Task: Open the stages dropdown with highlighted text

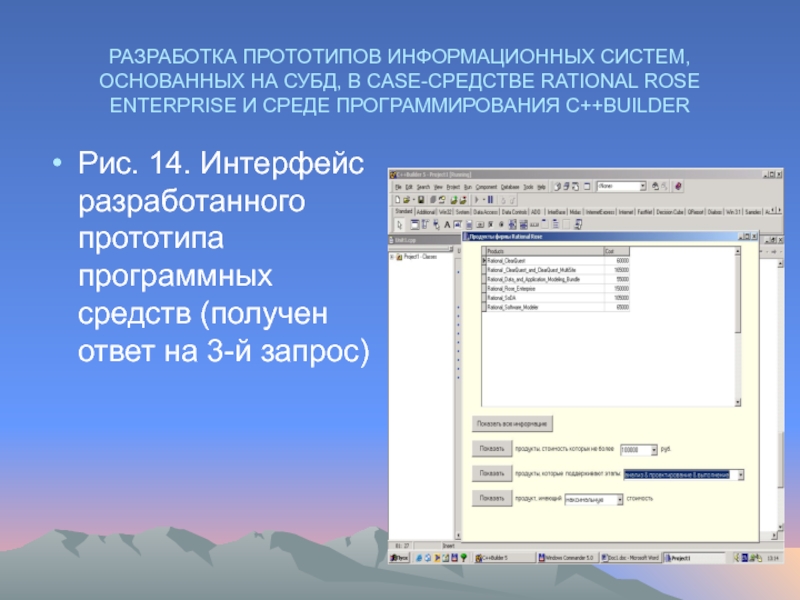Action: 740,475
